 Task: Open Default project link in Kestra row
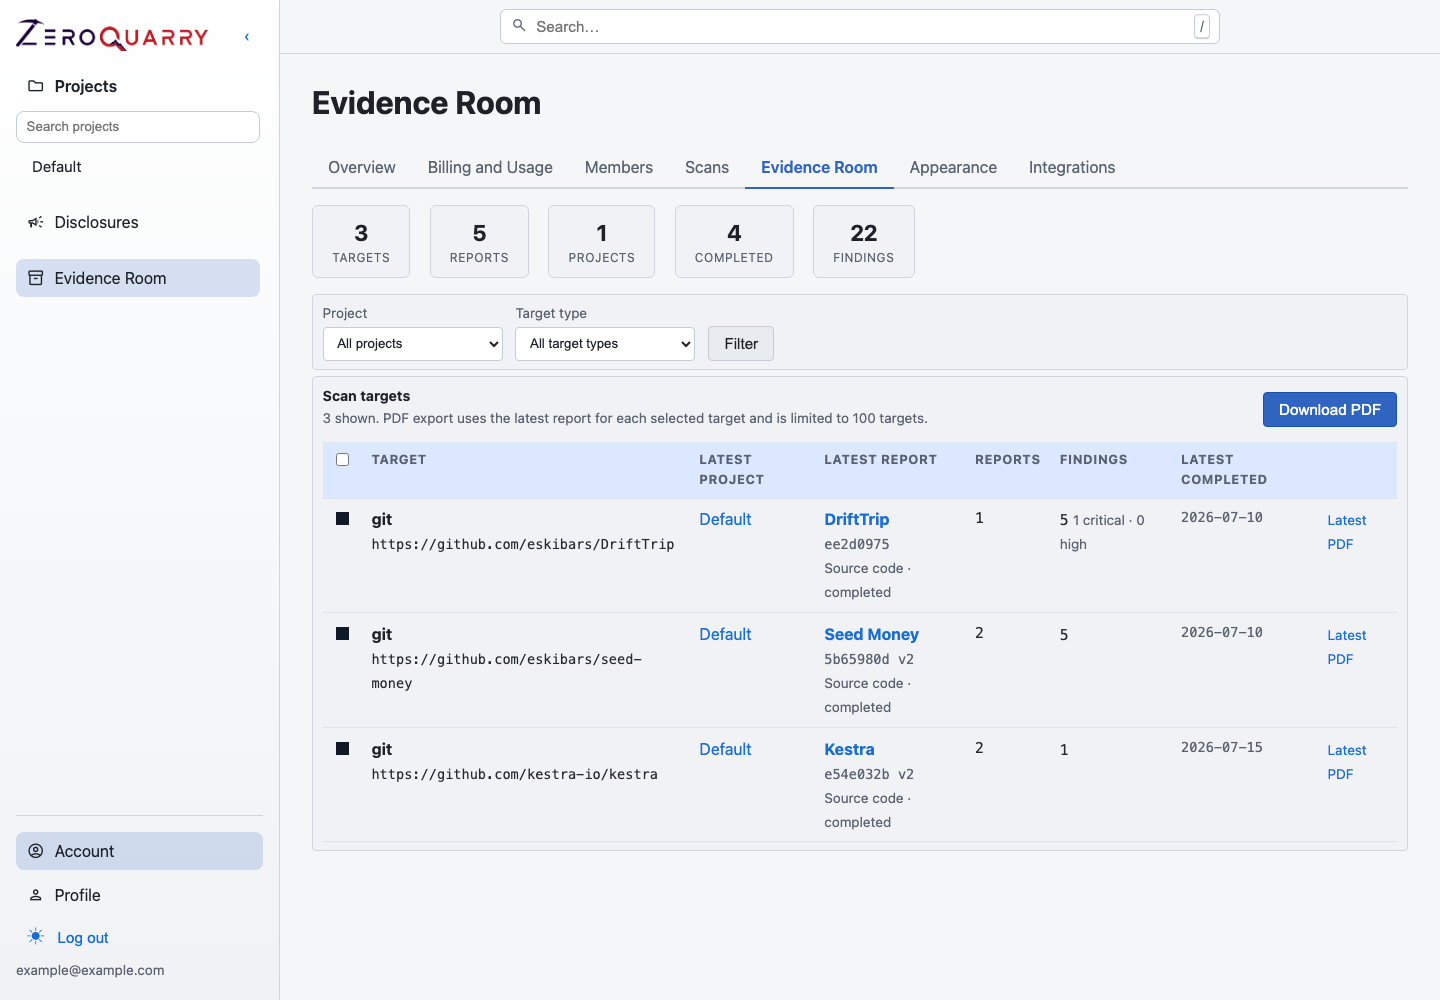[x=725, y=749]
